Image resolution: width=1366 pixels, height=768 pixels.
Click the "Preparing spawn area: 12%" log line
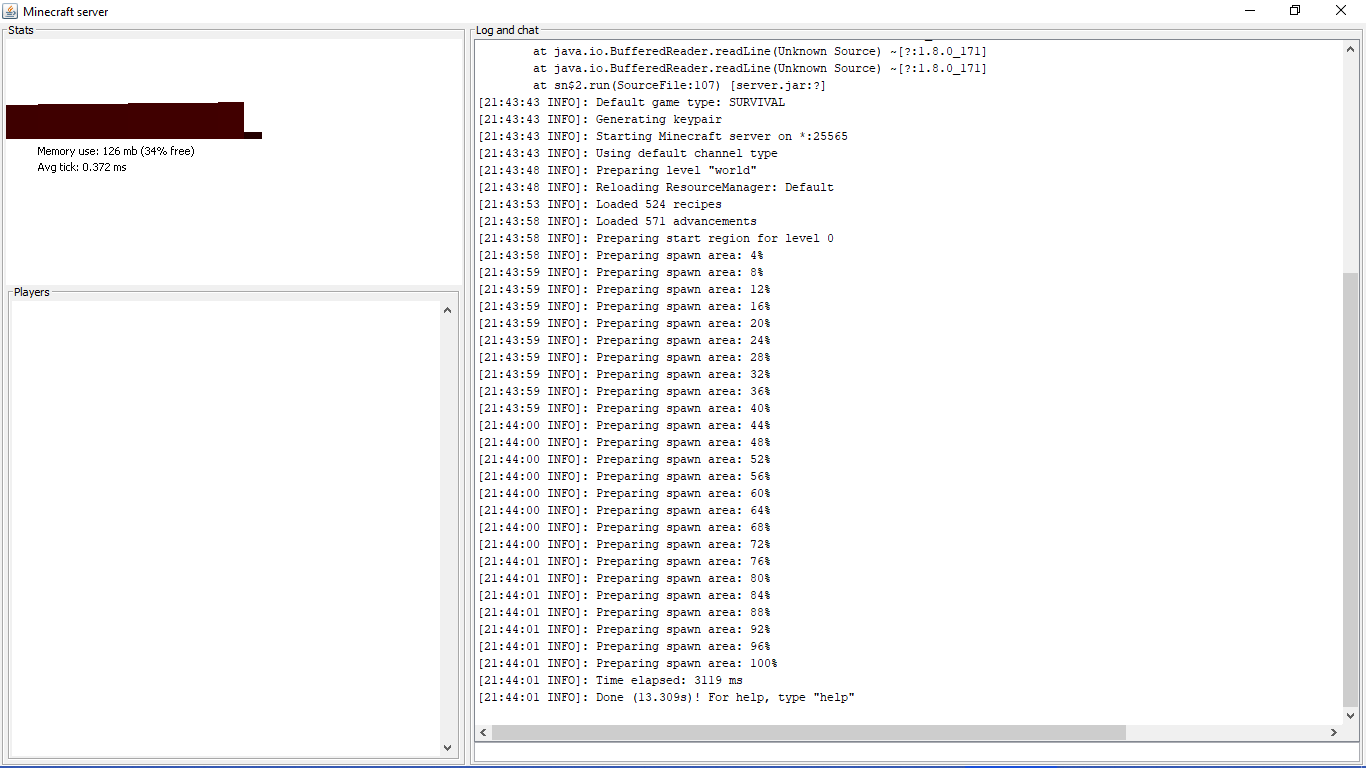[x=624, y=289]
